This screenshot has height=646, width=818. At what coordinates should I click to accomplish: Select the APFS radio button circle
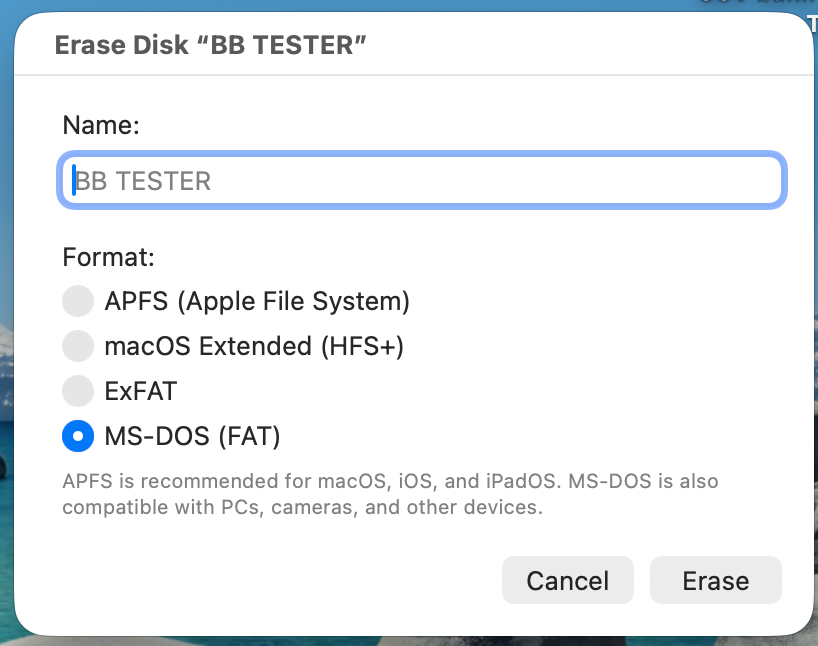[x=78, y=301]
